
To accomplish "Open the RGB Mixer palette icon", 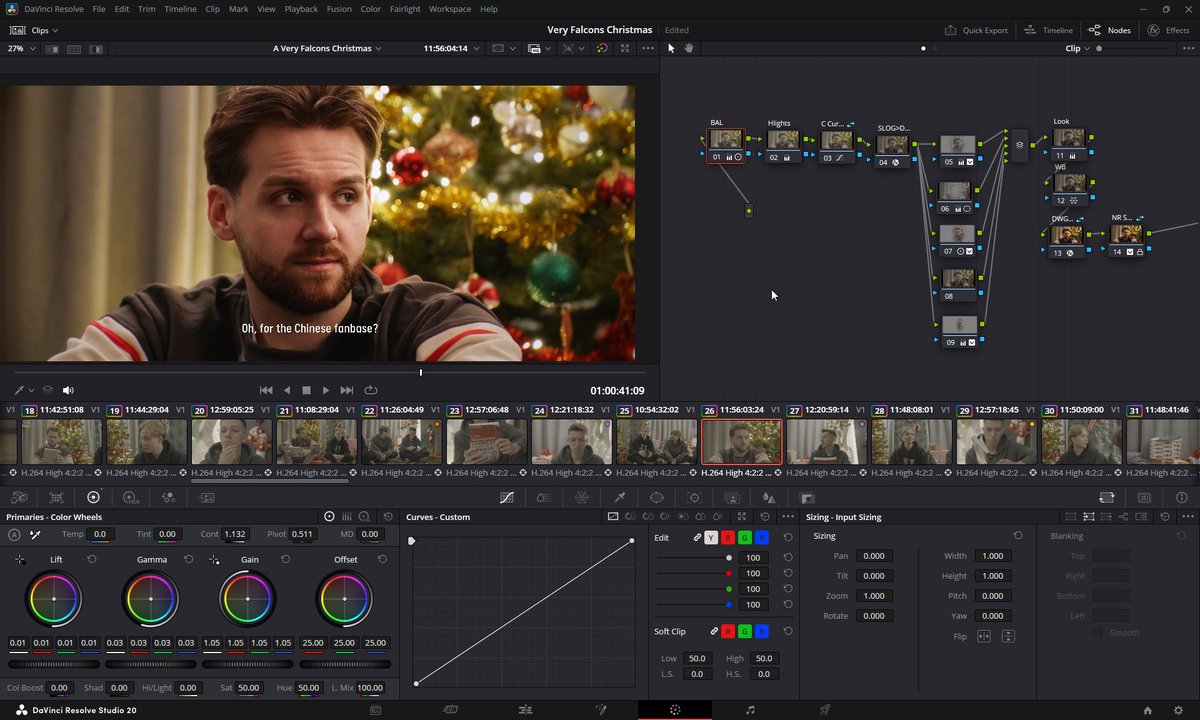I will pyautogui.click(x=167, y=497).
